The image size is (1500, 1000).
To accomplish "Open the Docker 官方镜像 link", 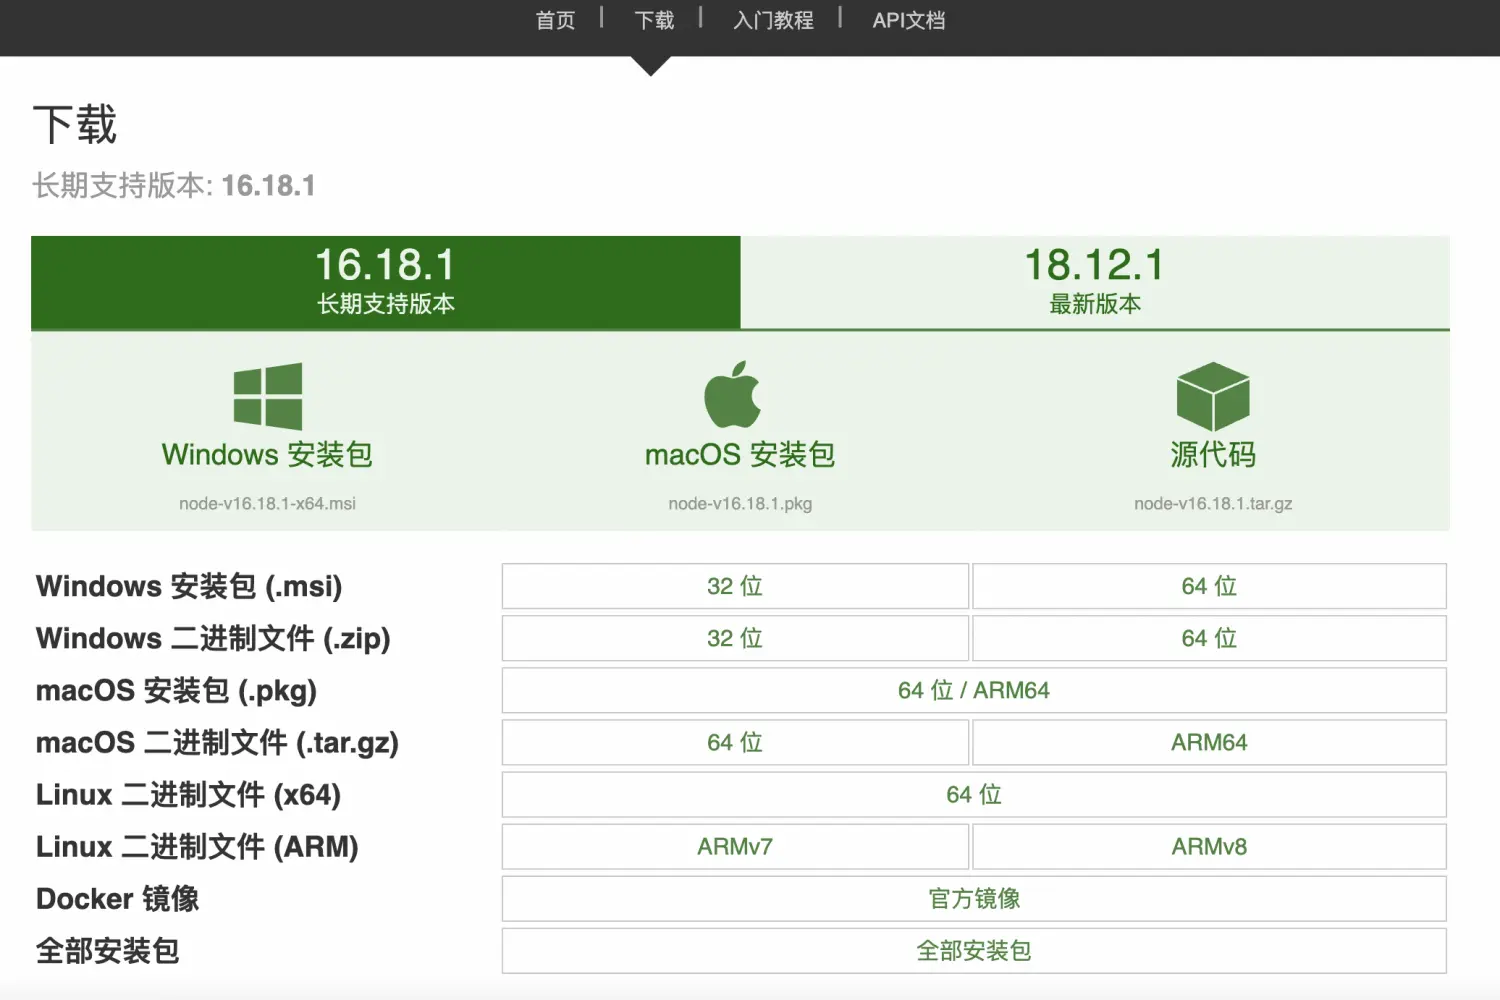I will [x=974, y=898].
